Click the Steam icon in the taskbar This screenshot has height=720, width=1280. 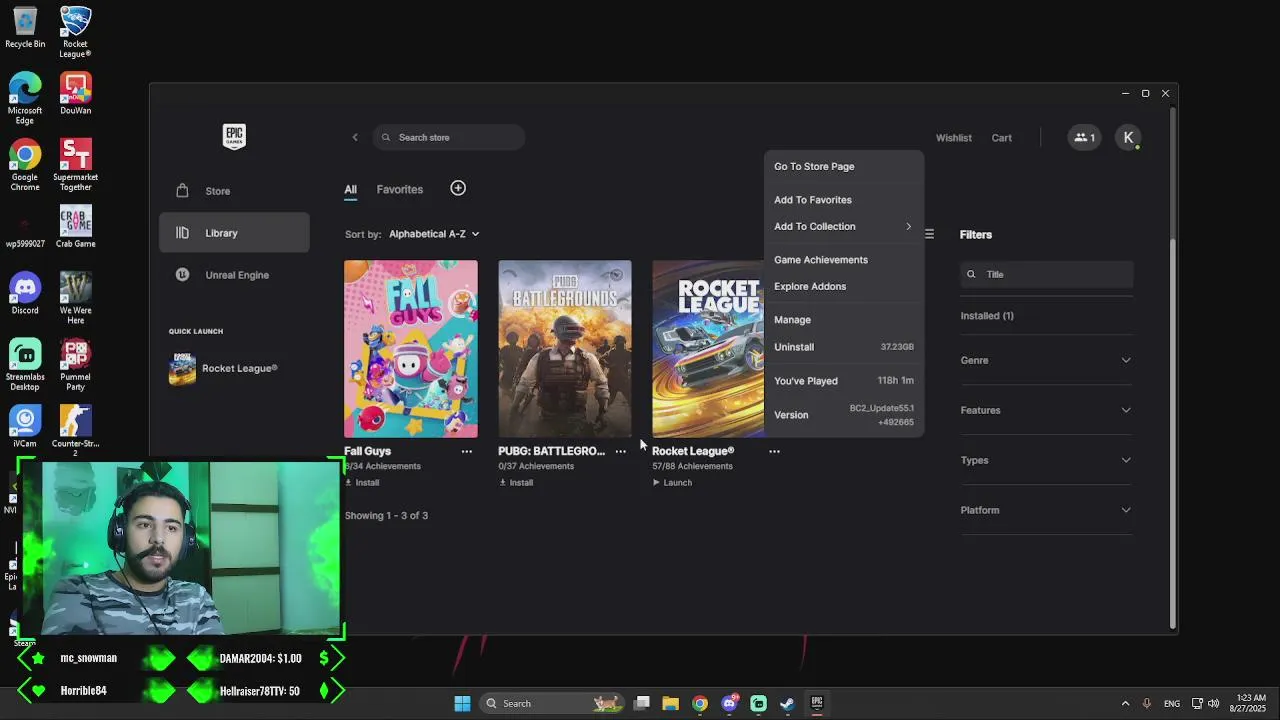click(x=787, y=703)
